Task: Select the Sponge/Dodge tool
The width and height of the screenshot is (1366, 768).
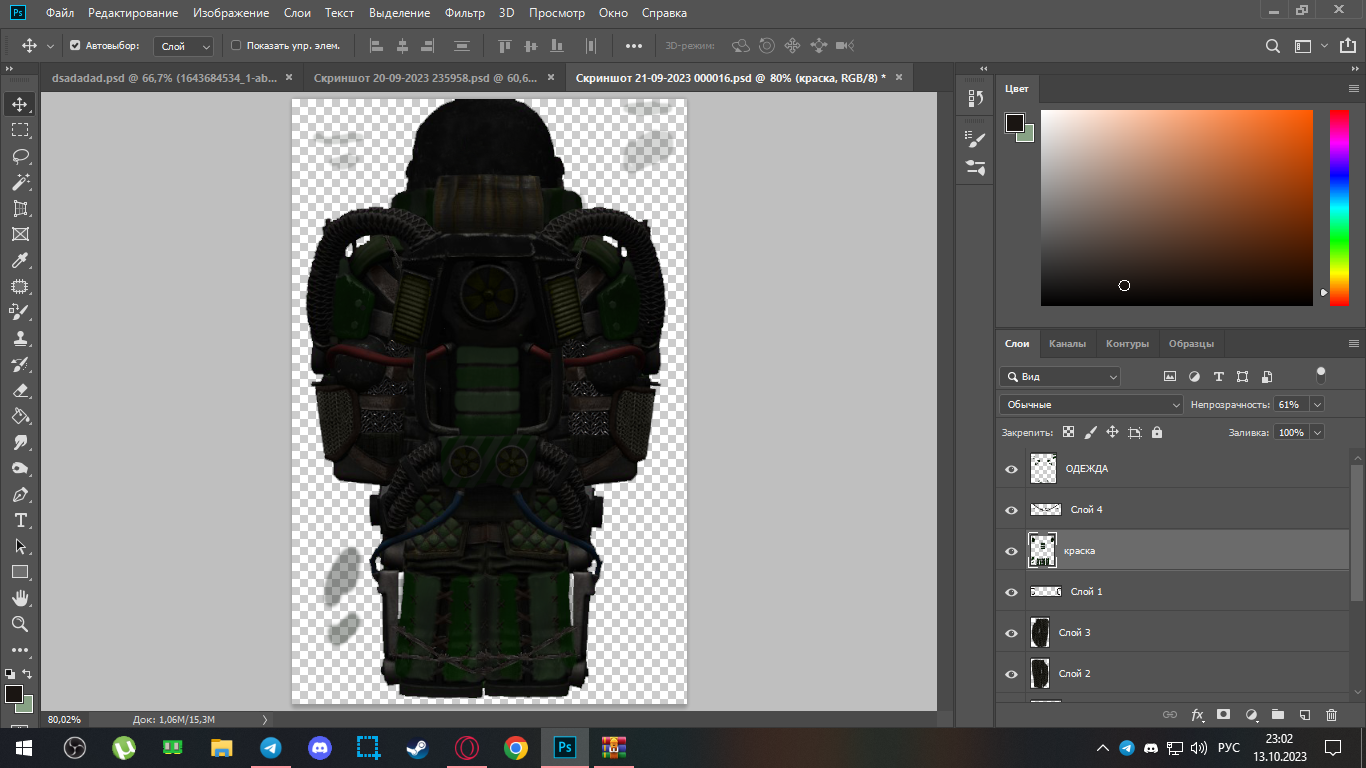Action: point(20,468)
